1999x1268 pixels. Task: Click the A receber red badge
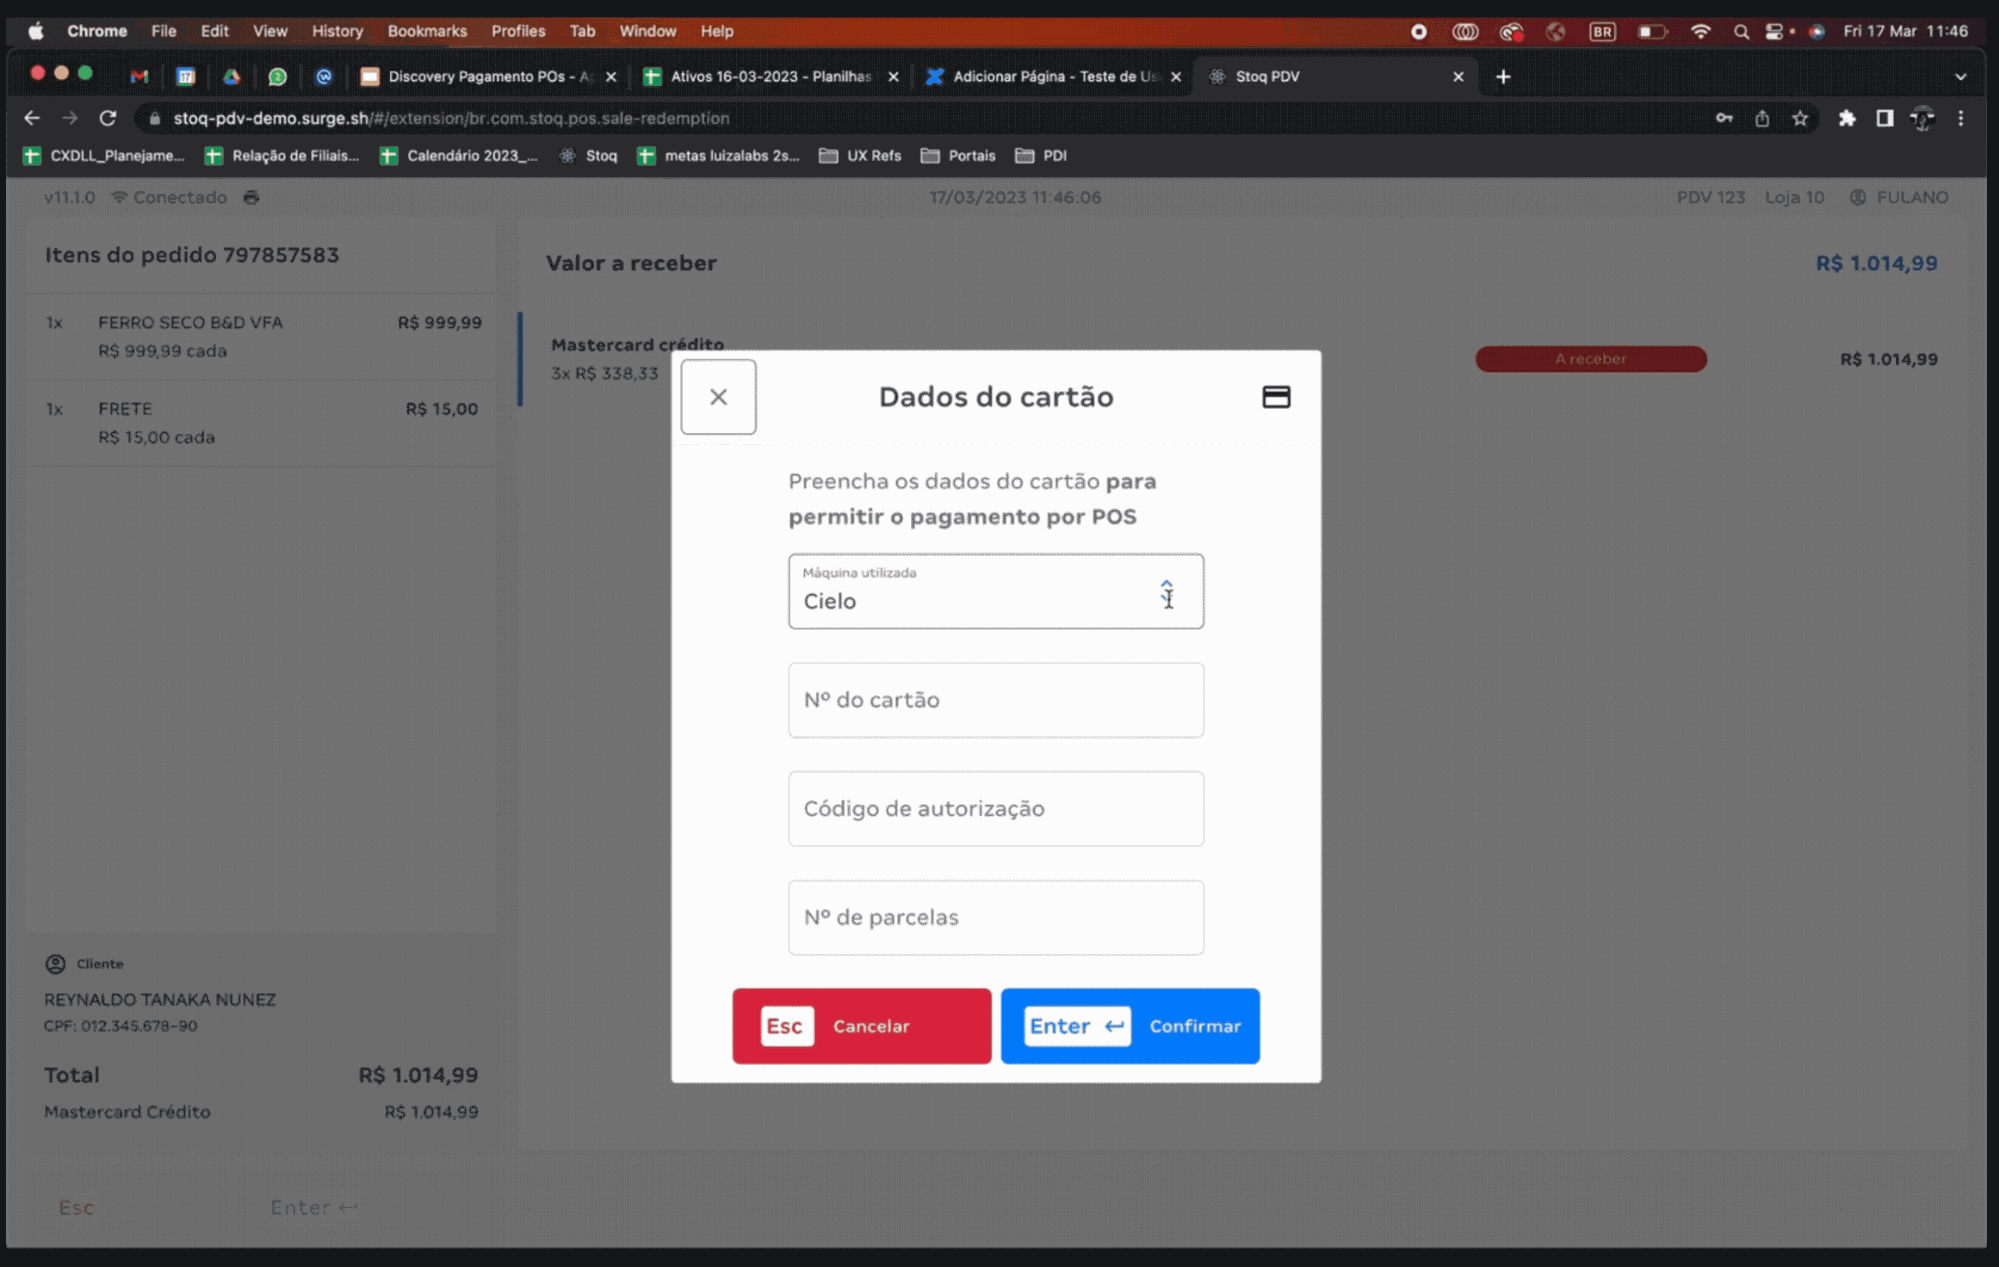(1590, 359)
